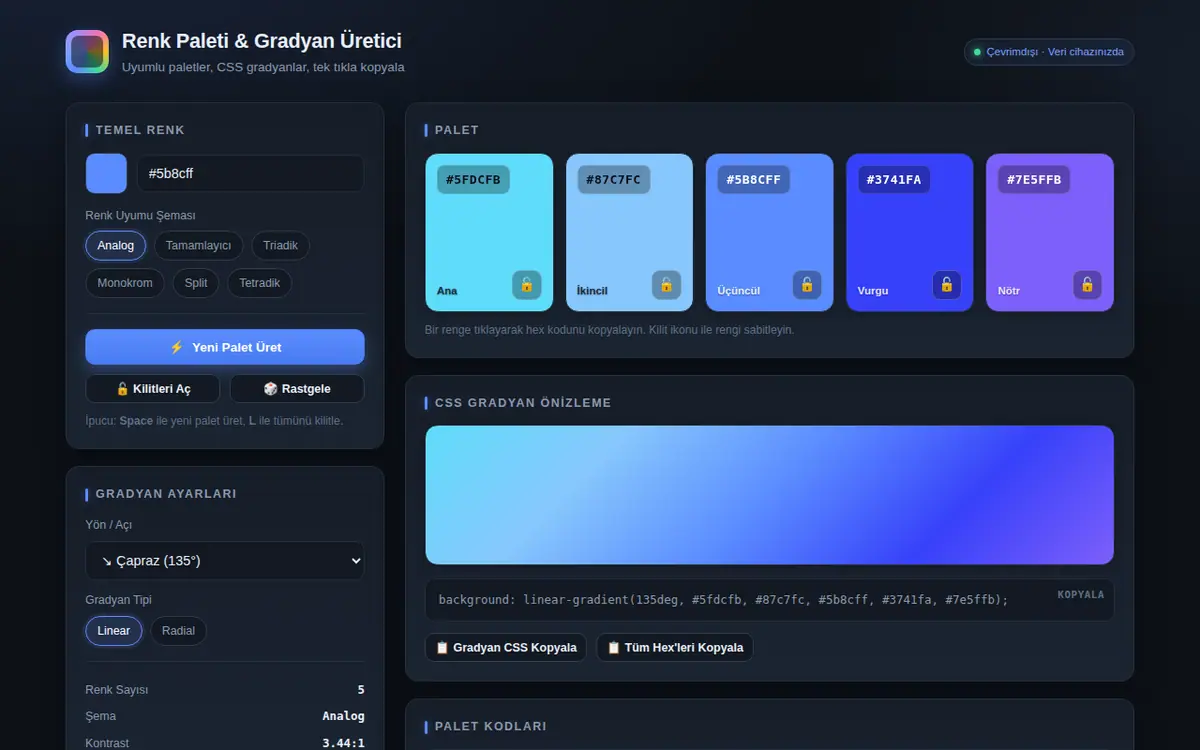Click the Yeni Palet Üret button
The width and height of the screenshot is (1200, 750).
pos(225,347)
